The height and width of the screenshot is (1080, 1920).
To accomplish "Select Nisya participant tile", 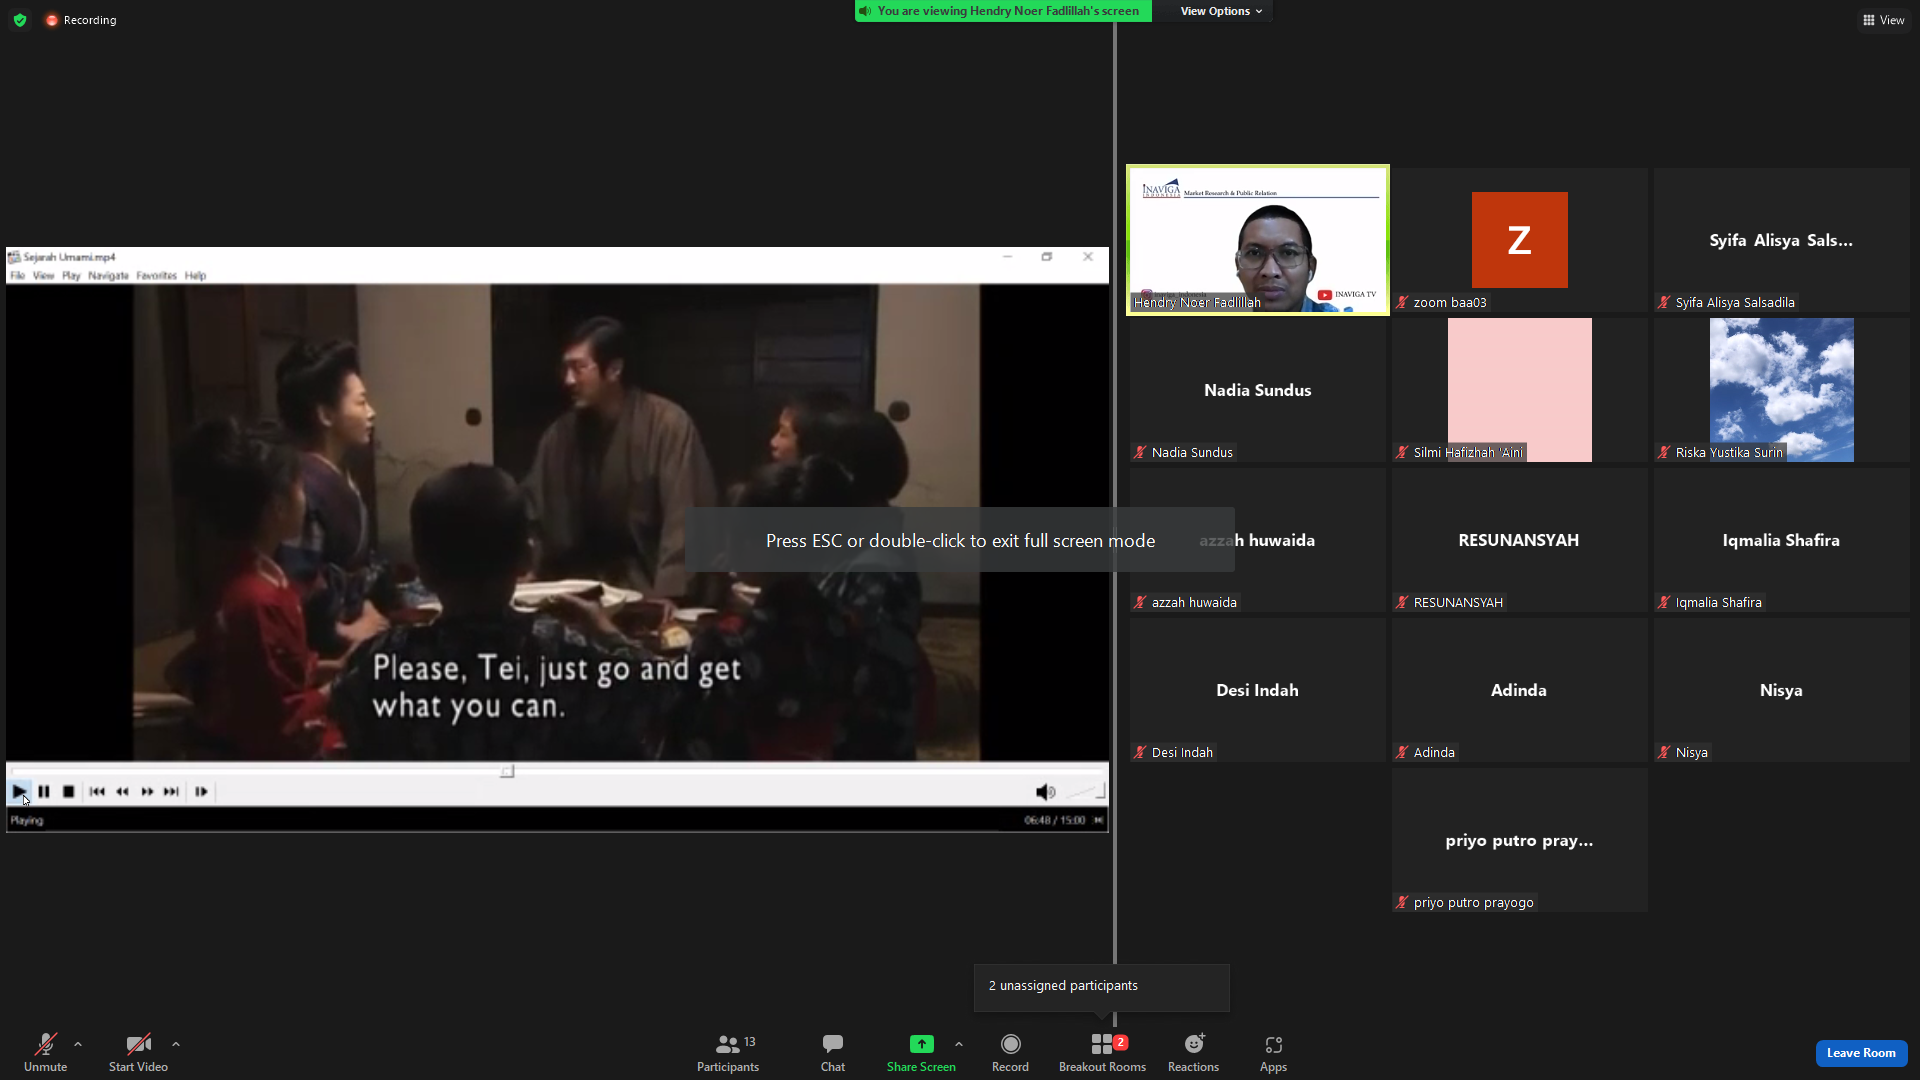I will [1781, 690].
